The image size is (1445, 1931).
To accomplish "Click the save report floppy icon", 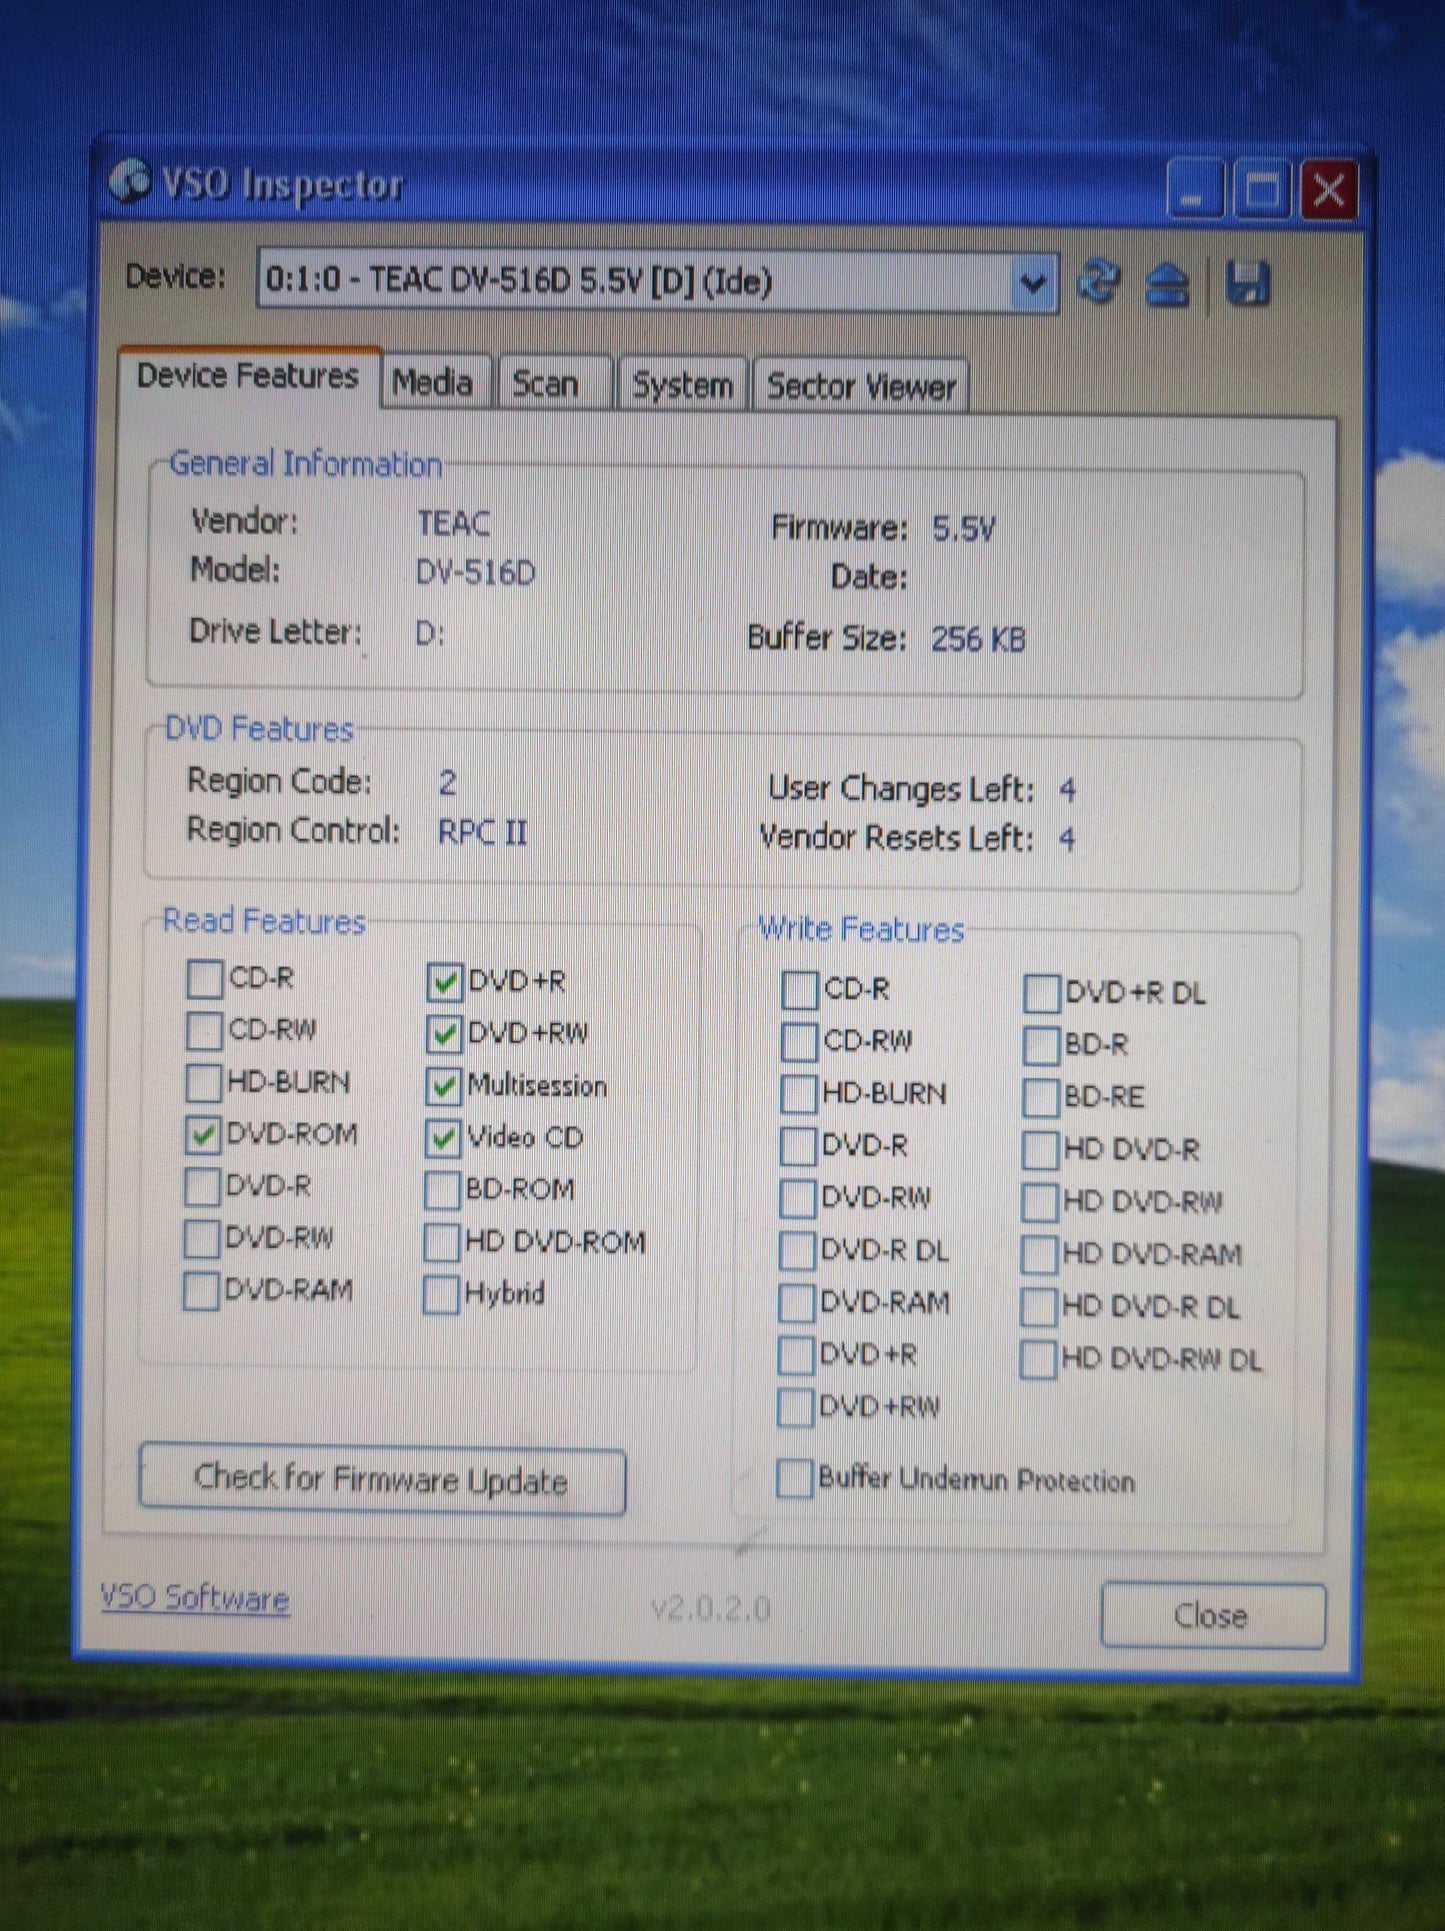I will (1247, 284).
